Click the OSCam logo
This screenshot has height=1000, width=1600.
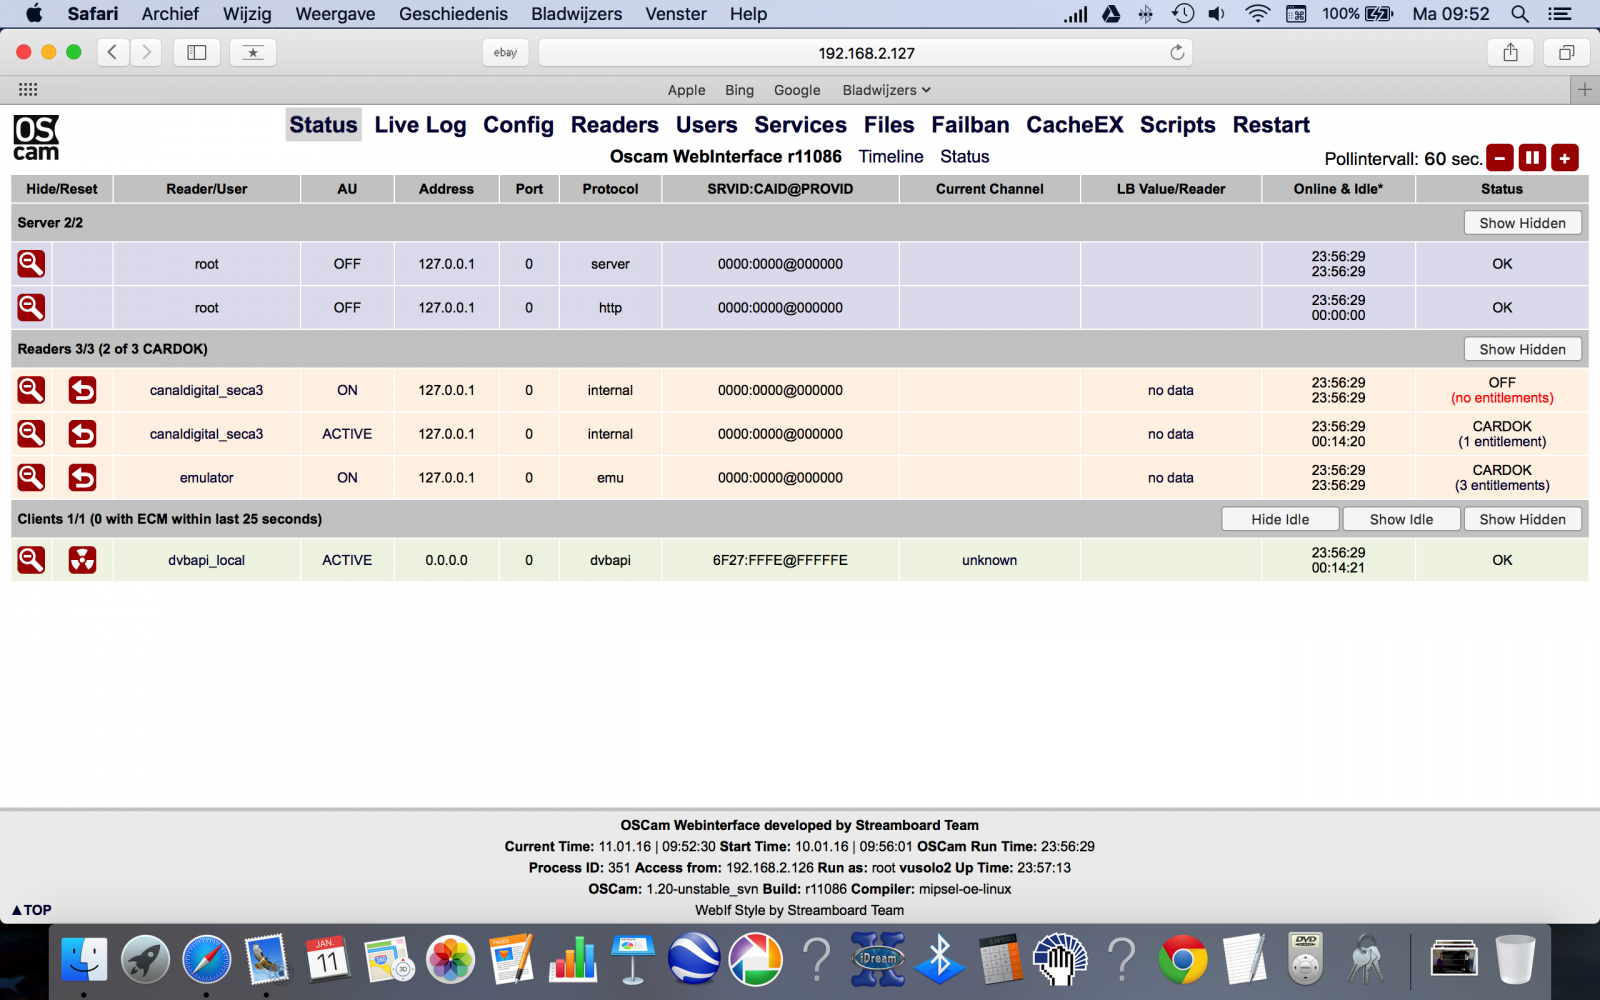click(36, 138)
